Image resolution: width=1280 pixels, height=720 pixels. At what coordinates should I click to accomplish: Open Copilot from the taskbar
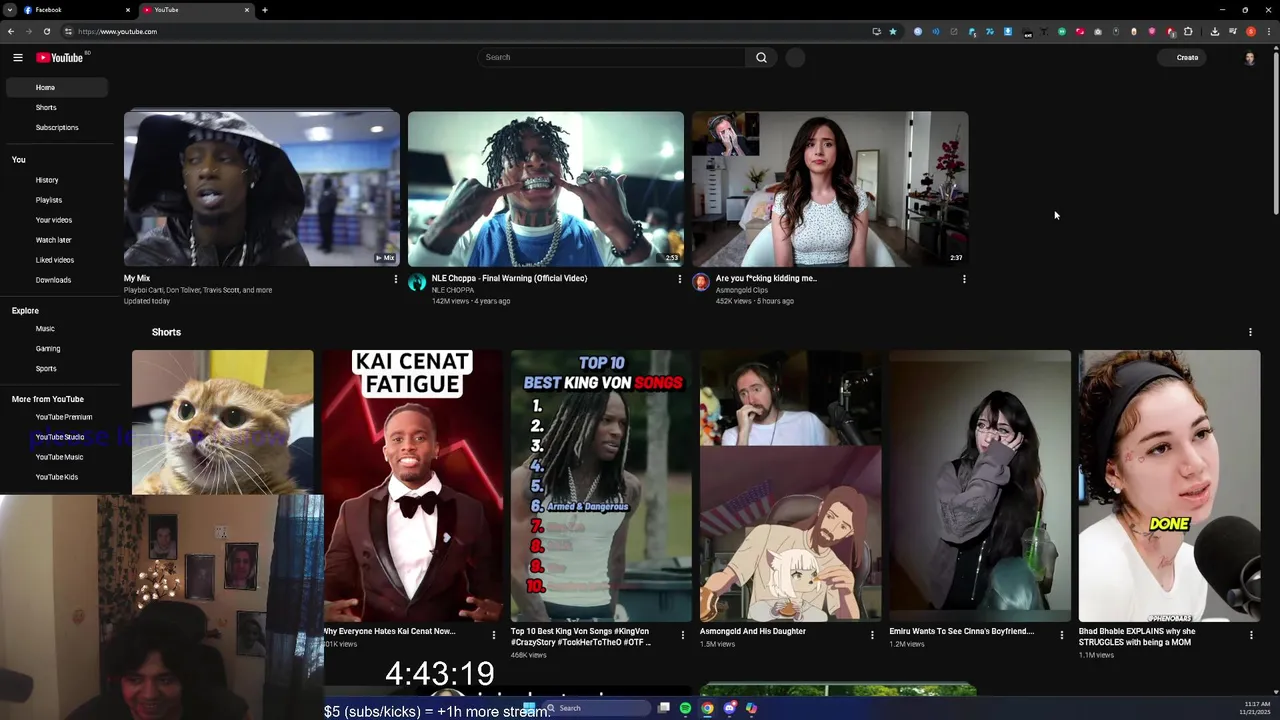point(751,708)
